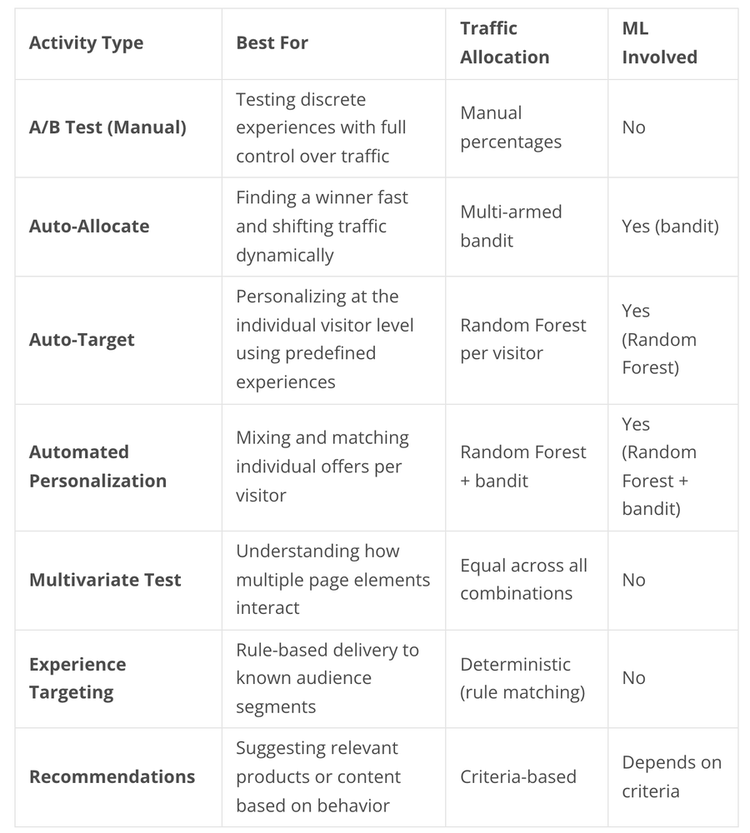Select the Multi-armed bandit cell
This screenshot has width=750, height=833.
tap(511, 226)
